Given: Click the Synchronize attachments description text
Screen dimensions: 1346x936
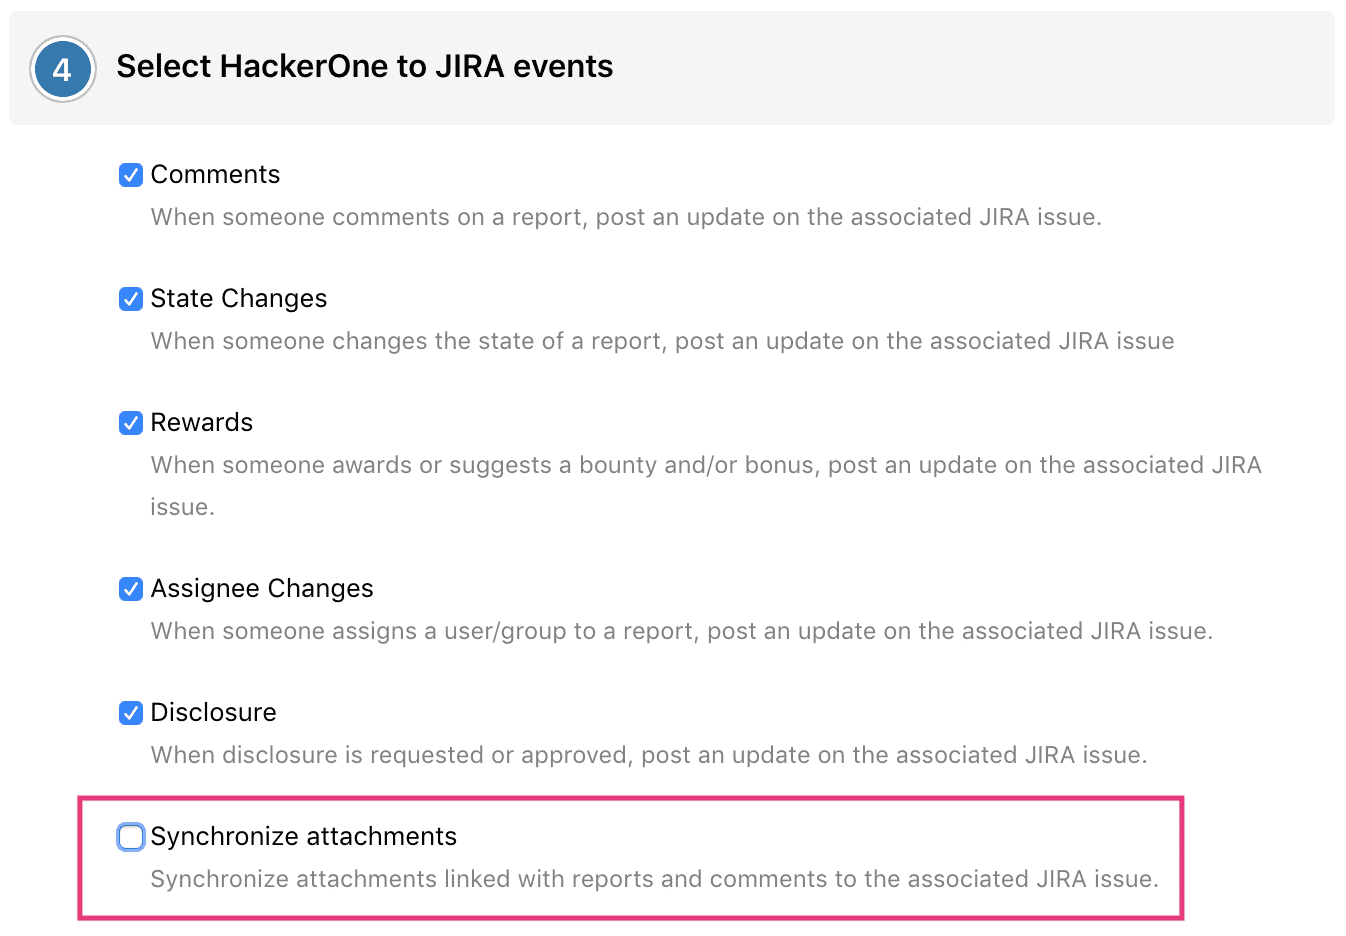Looking at the screenshot, I should (654, 879).
